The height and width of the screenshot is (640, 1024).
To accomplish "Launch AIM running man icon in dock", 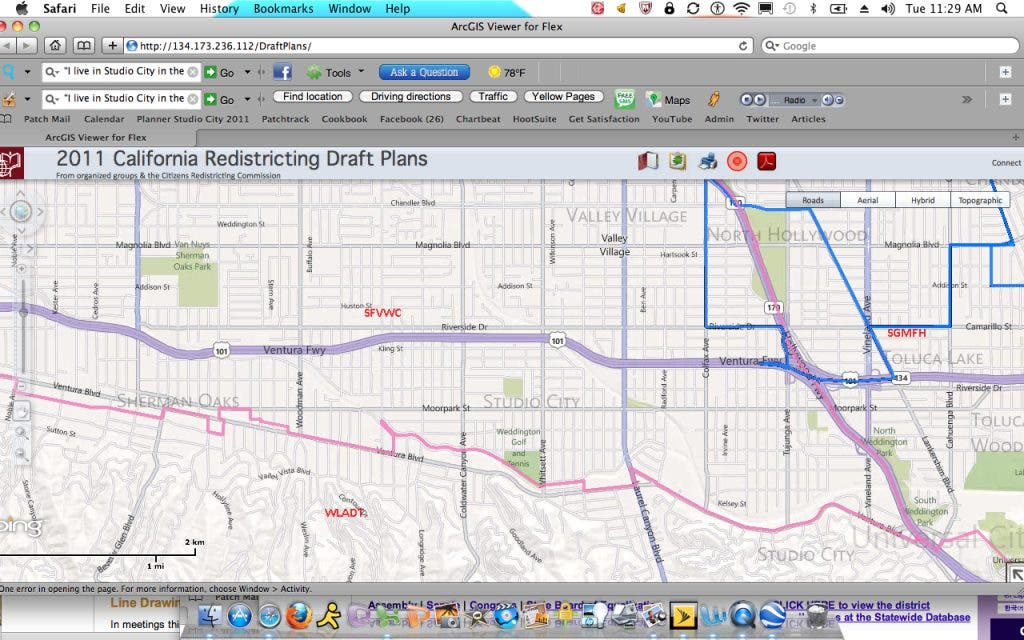I will click(x=328, y=615).
